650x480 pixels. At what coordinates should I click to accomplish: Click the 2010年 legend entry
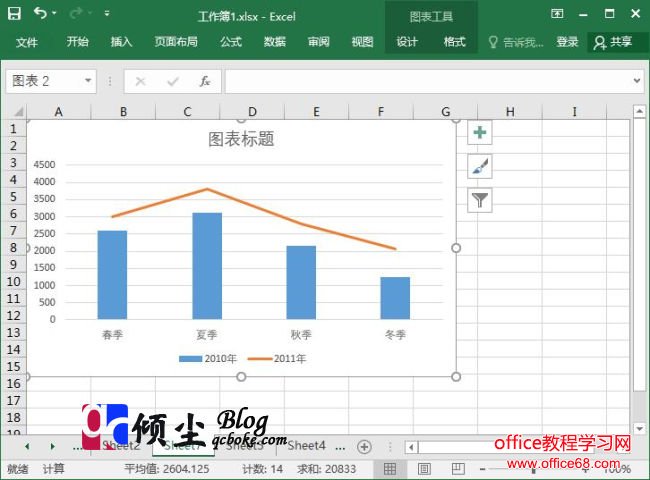(x=208, y=359)
